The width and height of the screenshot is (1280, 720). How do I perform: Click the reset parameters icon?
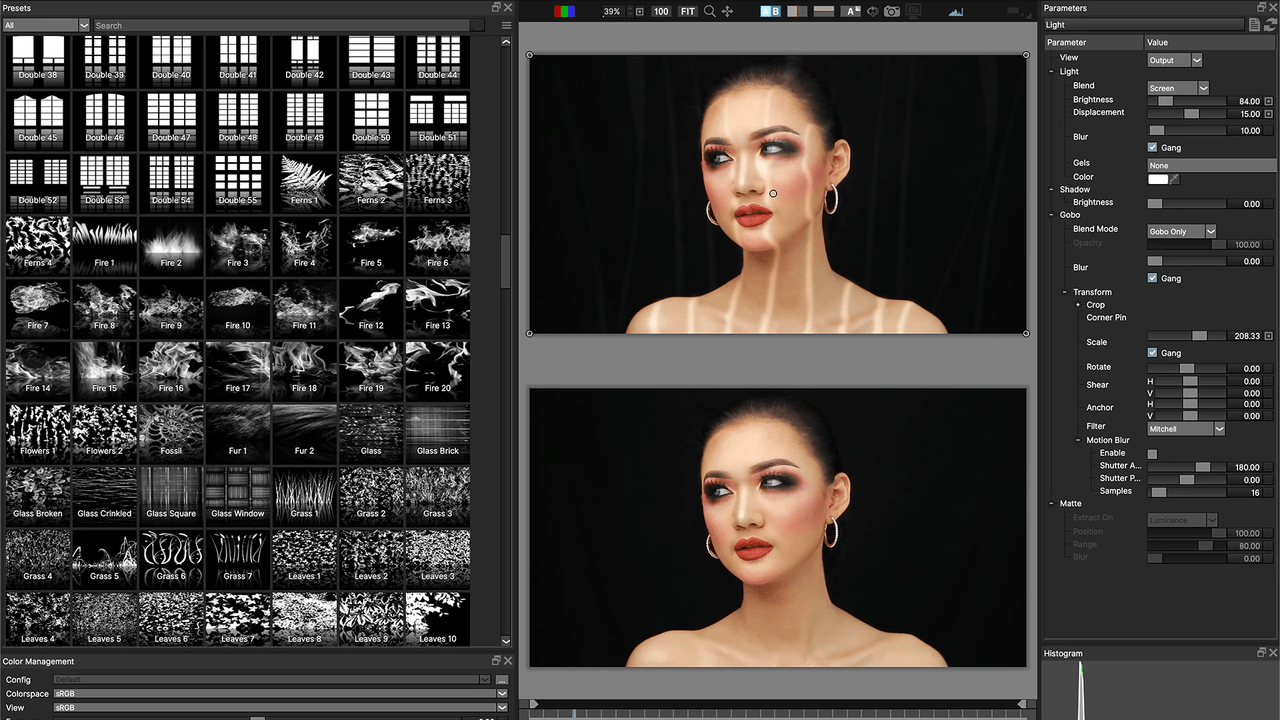tap(1271, 25)
